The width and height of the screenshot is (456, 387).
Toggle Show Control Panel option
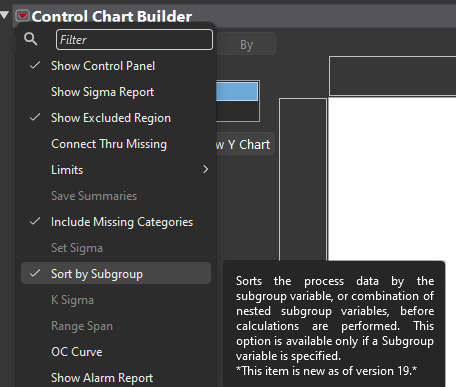coord(116,66)
